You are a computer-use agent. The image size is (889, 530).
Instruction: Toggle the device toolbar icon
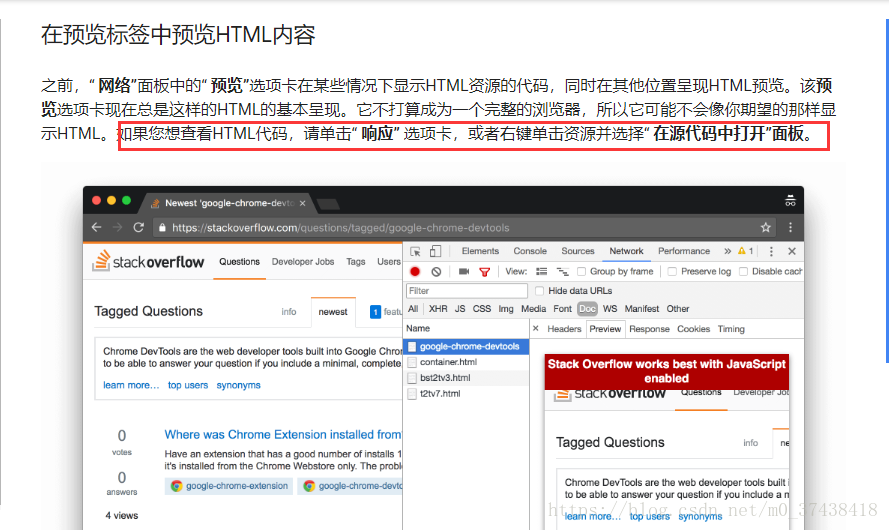(x=435, y=251)
